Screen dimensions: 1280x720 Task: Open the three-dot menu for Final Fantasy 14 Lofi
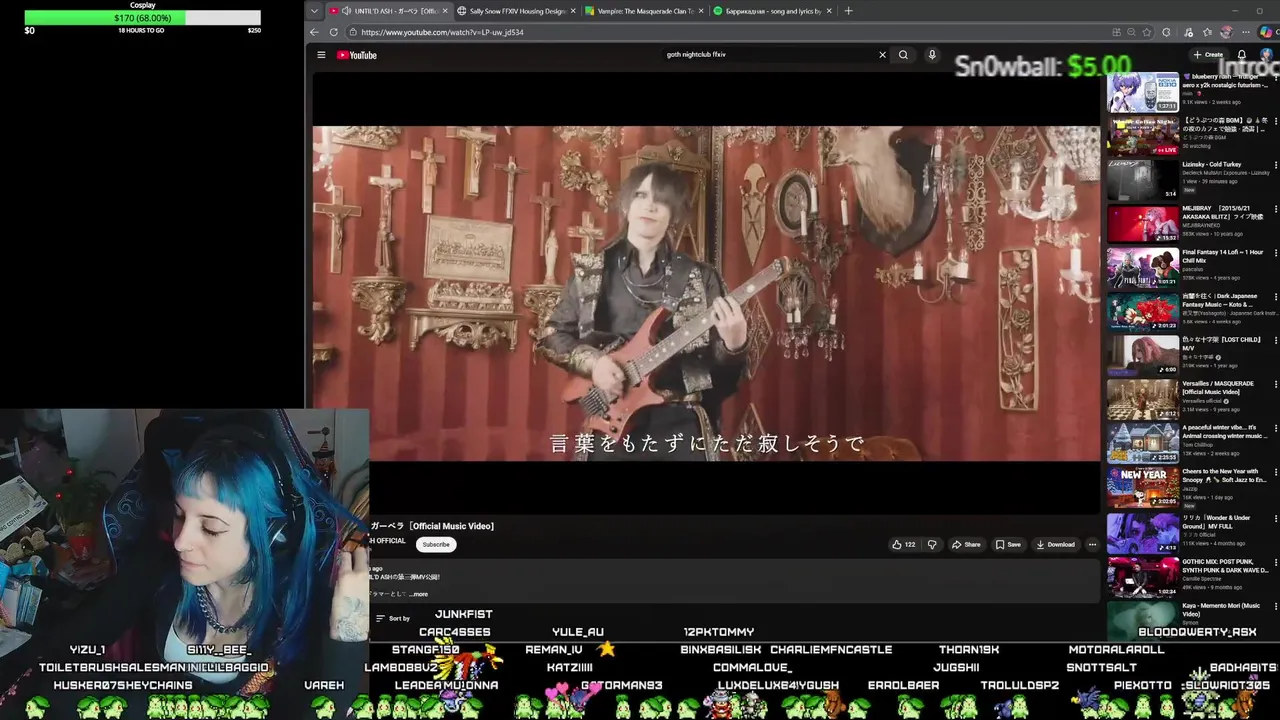(1275, 254)
